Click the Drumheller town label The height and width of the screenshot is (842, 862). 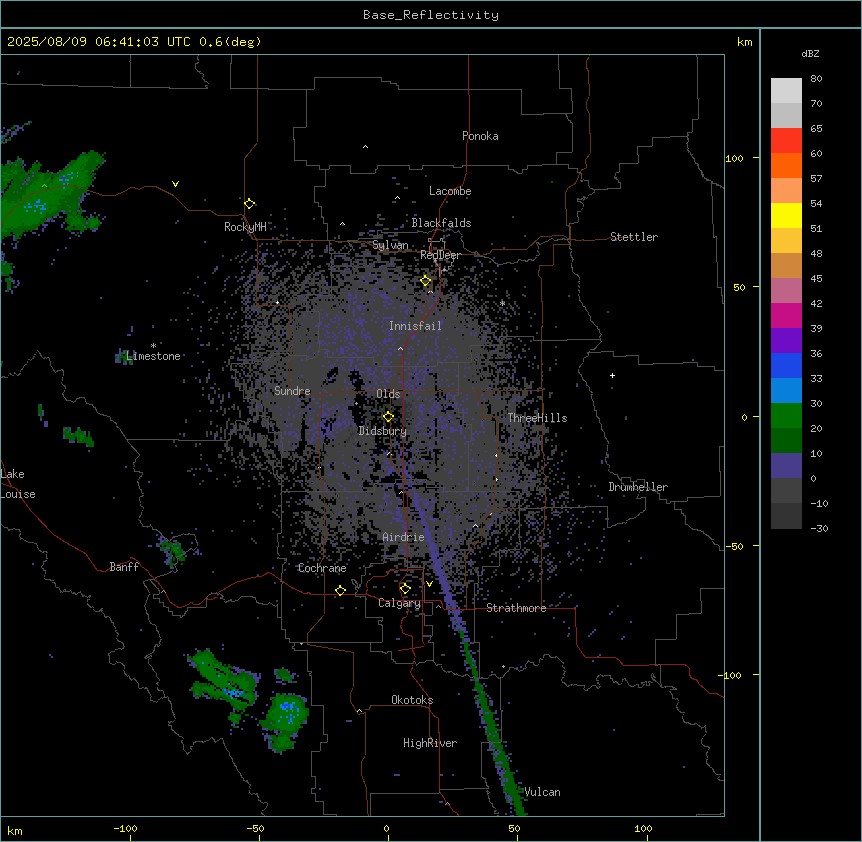pos(638,487)
